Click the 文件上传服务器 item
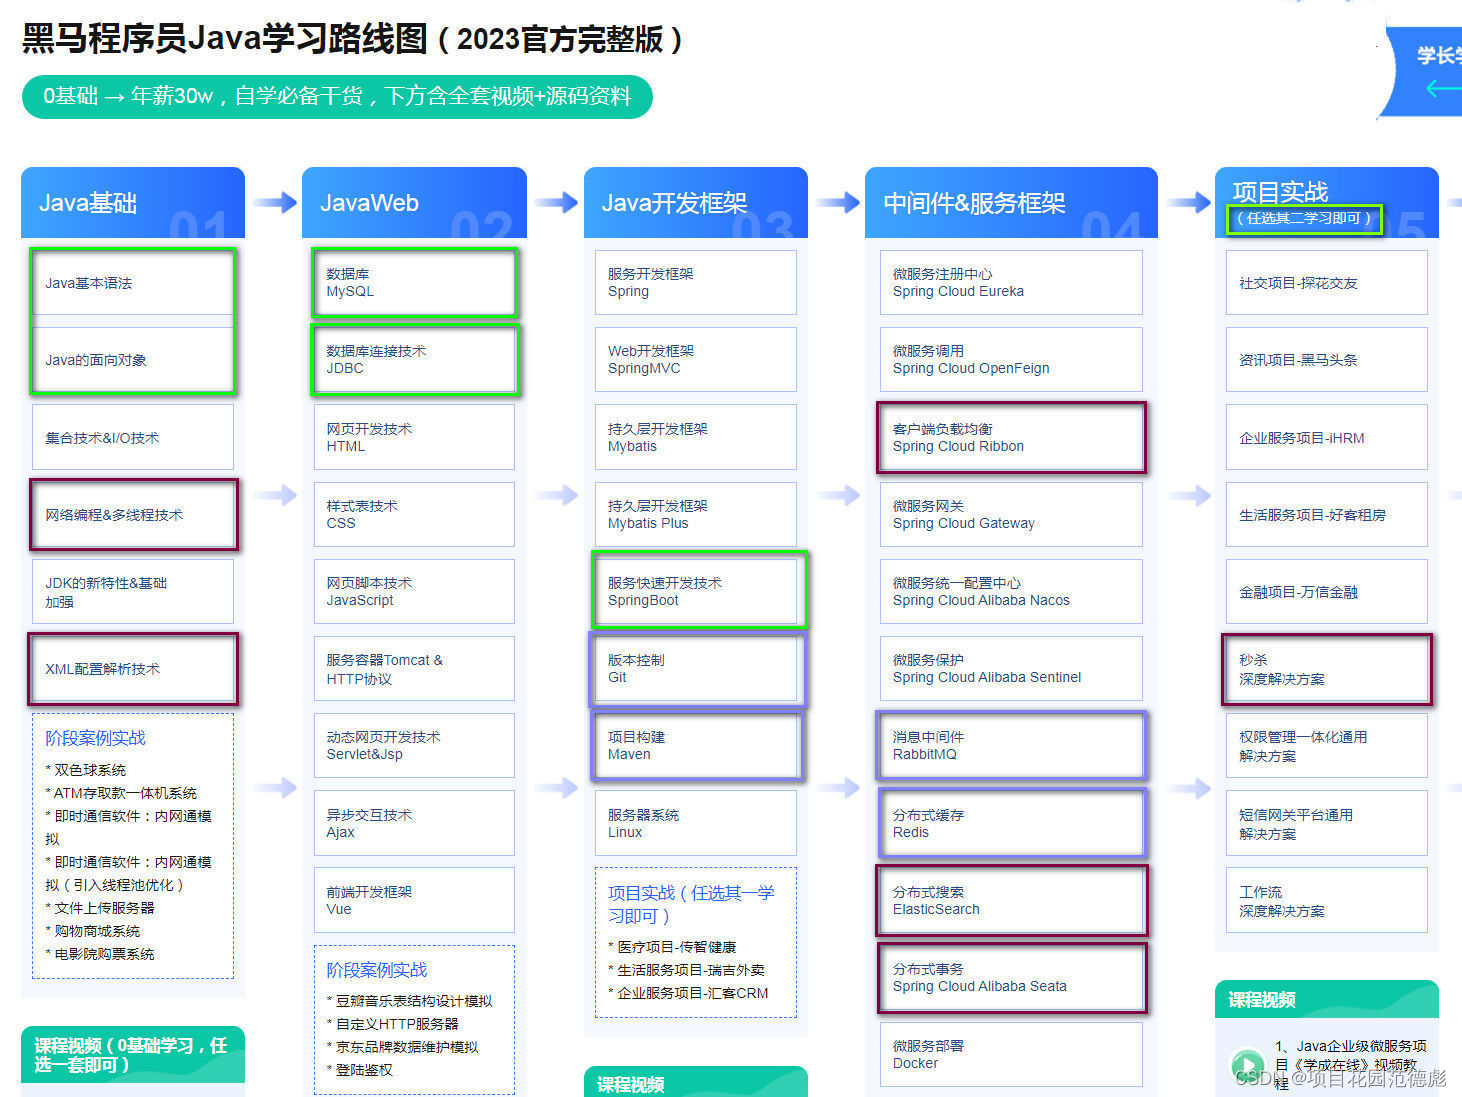 tap(100, 908)
